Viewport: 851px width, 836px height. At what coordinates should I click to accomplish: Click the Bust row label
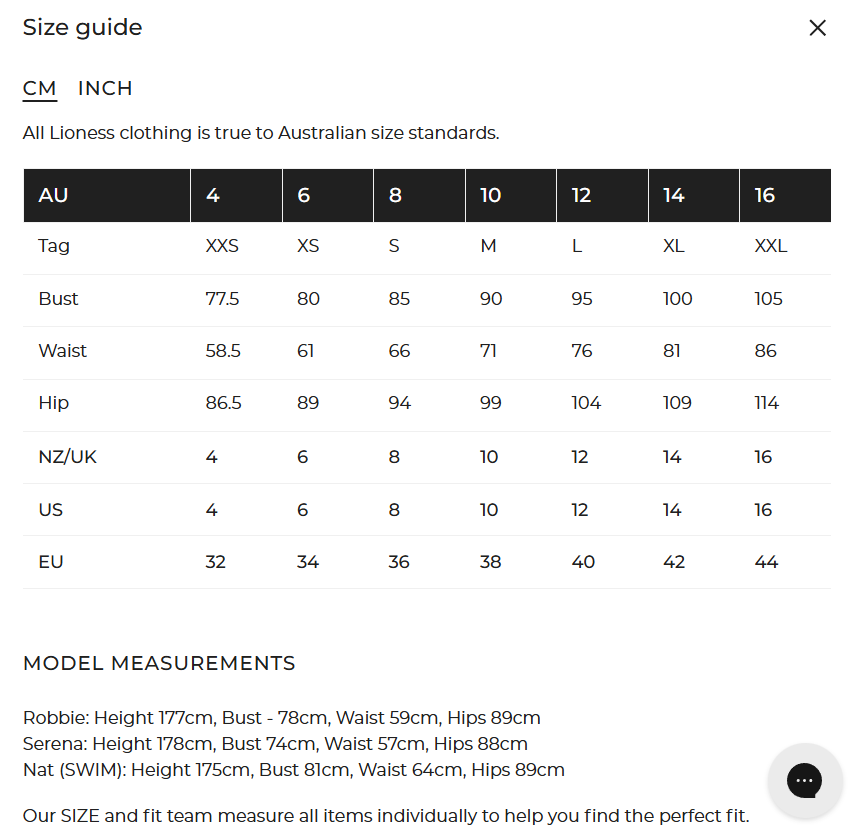coord(58,299)
